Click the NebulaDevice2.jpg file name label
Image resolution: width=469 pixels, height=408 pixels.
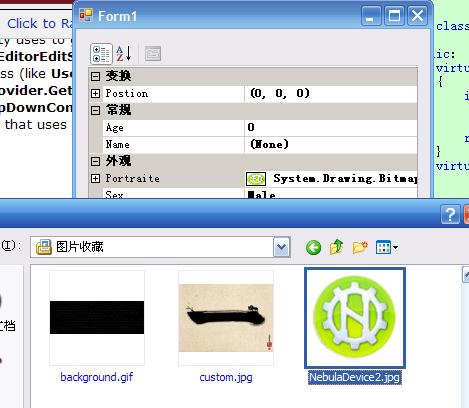pos(354,377)
